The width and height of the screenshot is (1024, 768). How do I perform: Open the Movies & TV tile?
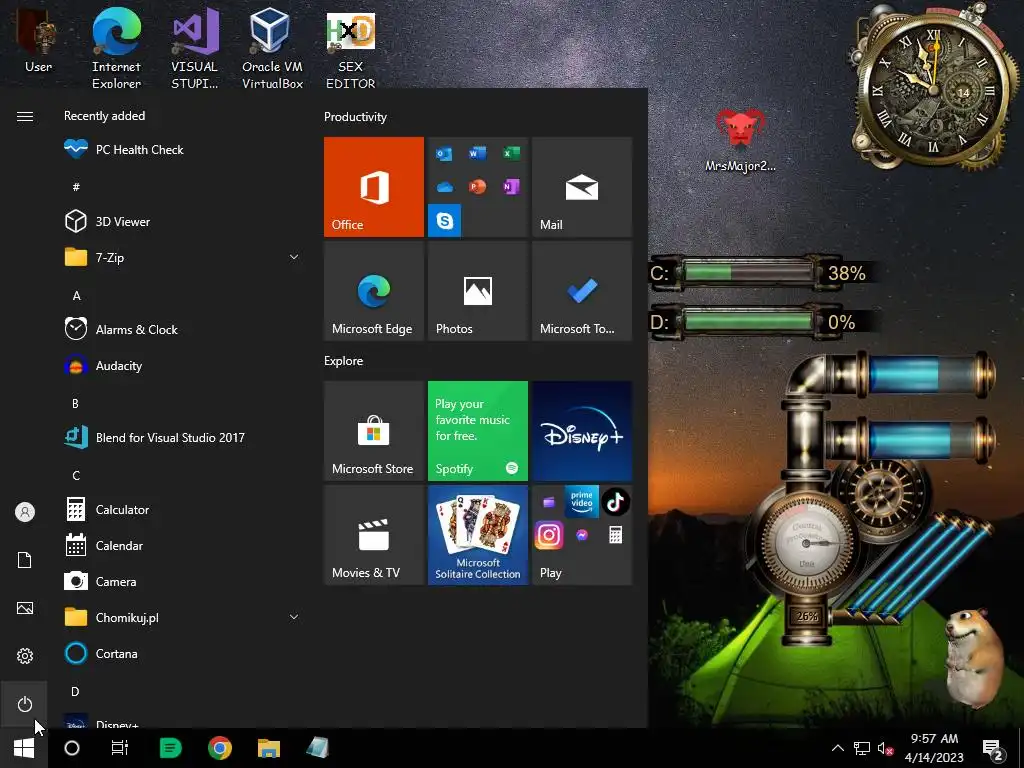(374, 535)
